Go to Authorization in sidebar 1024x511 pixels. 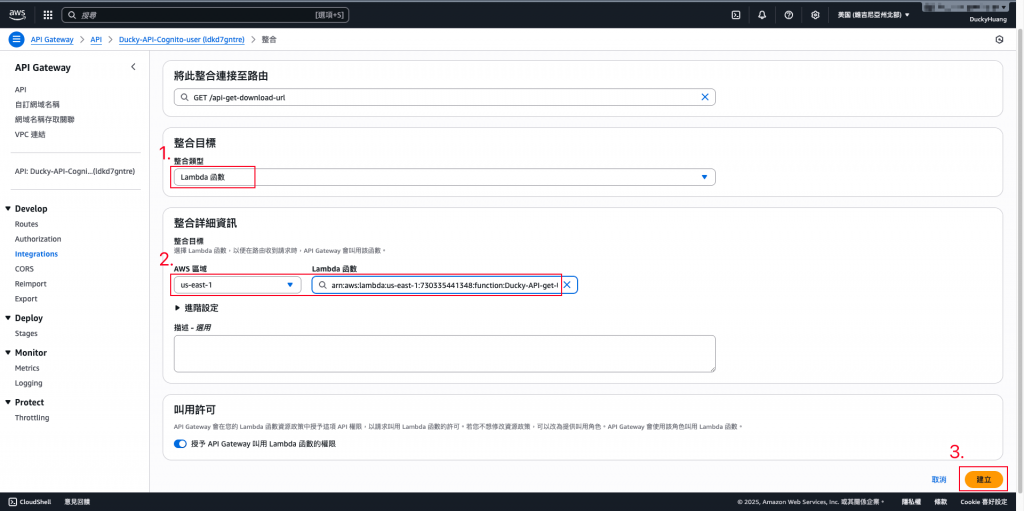coord(38,239)
